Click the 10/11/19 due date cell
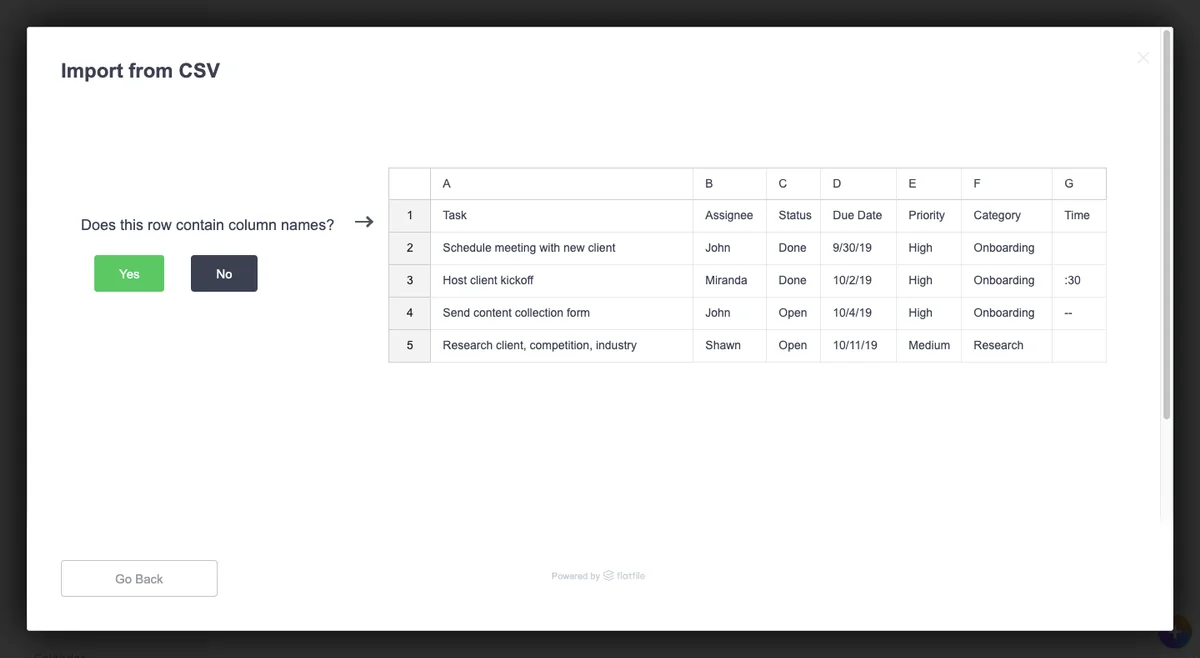Viewport: 1200px width, 658px height. coord(857,345)
